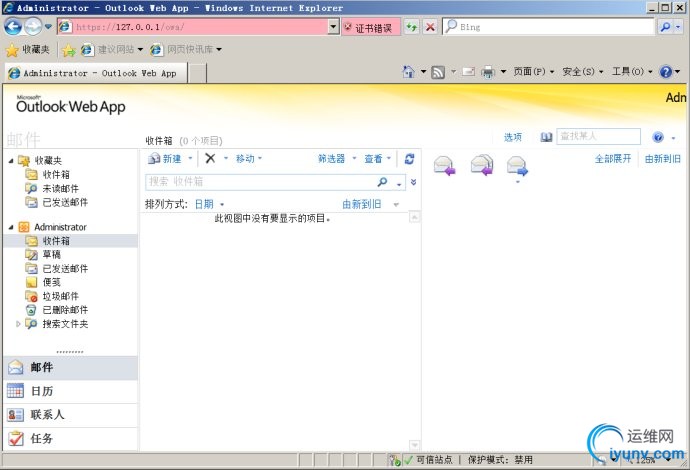Open the Suggested Sites (建议网站) link
Image resolution: width=690 pixels, height=470 pixels.
112,50
